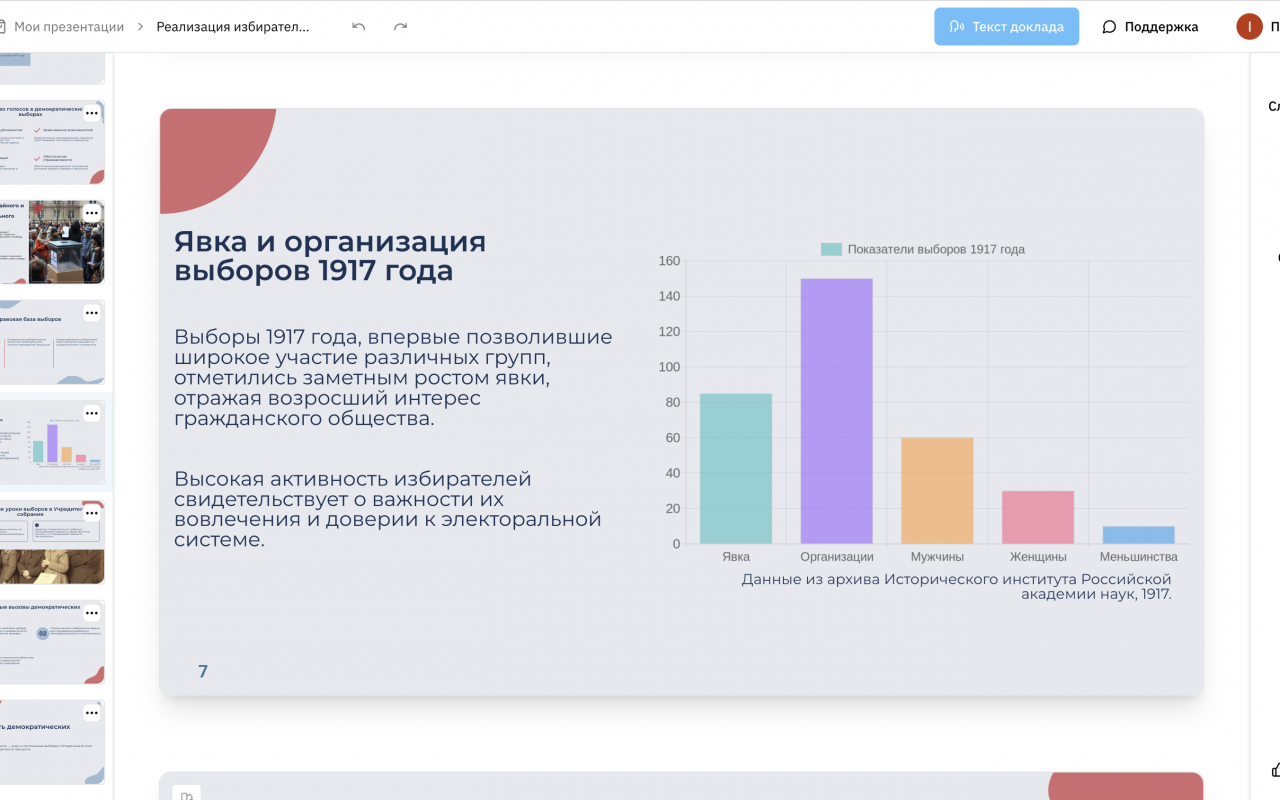Click the breadcrumb chevron separator
Screen dimensions: 1280x800
(x=141, y=27)
